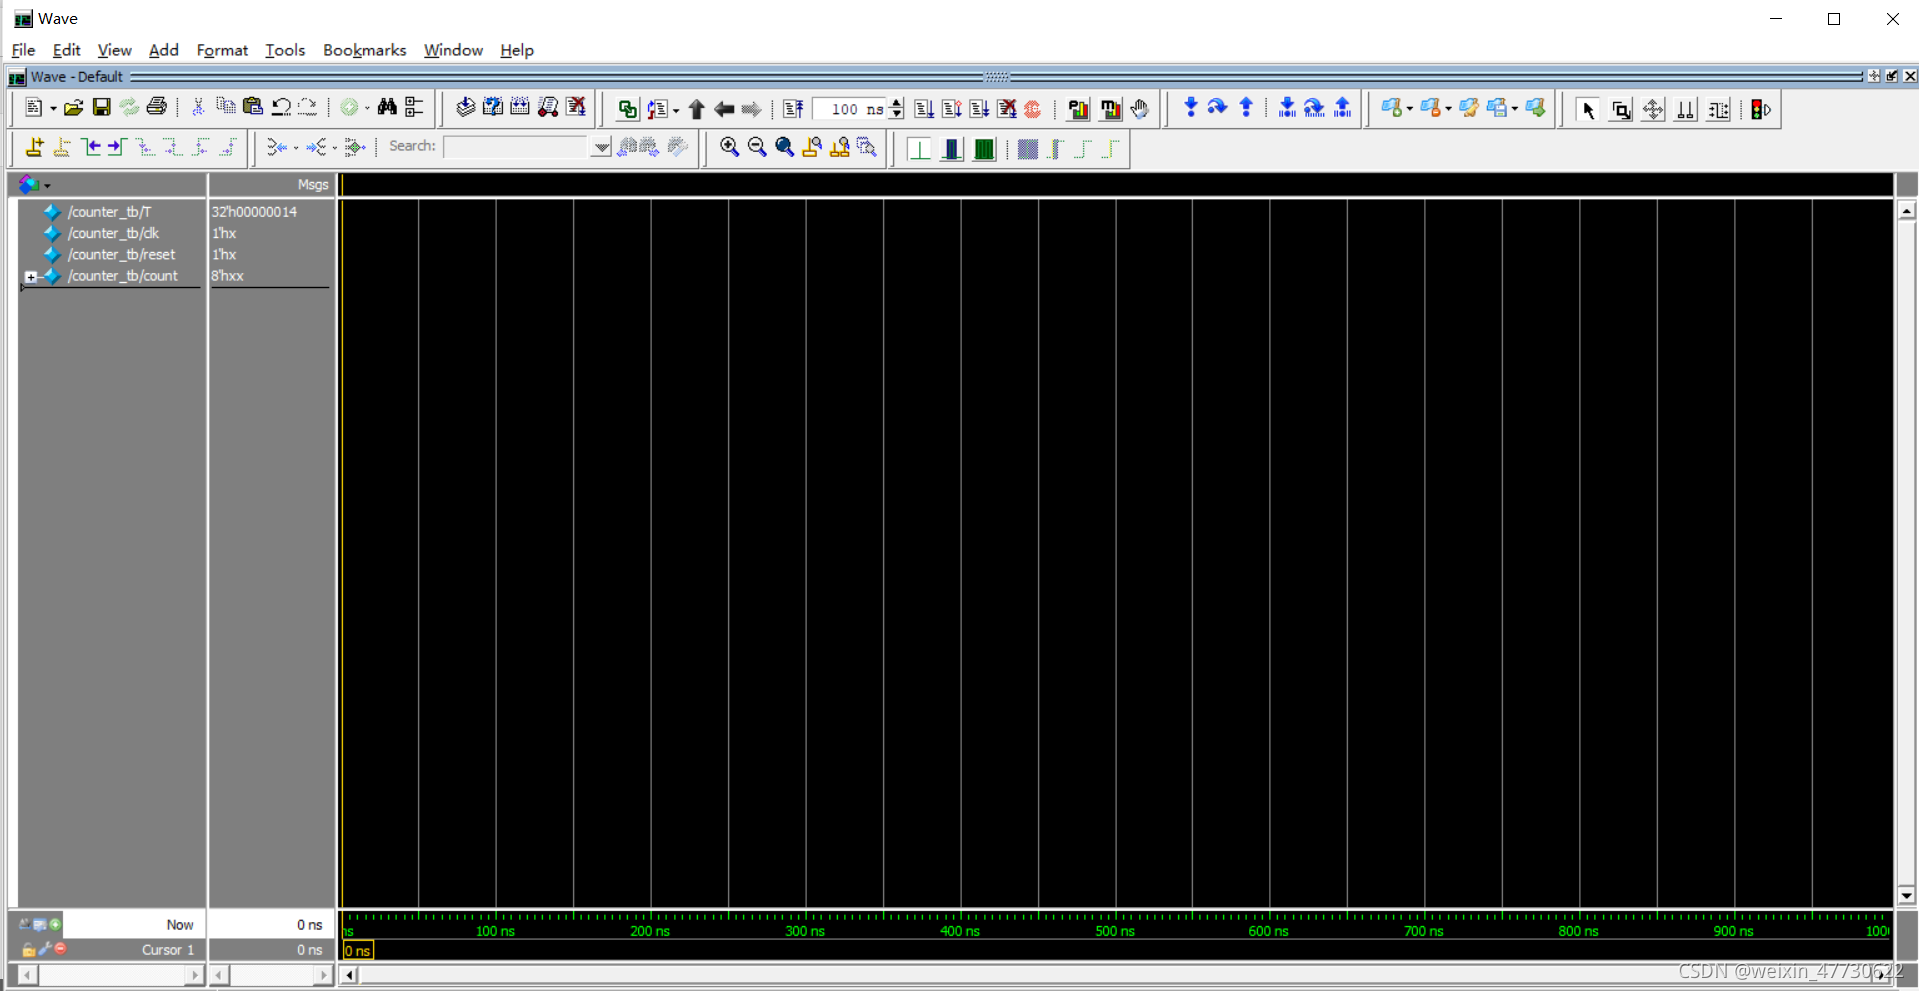The height and width of the screenshot is (991, 1919).
Task: Click the memory profiling M icon
Action: 1110,109
